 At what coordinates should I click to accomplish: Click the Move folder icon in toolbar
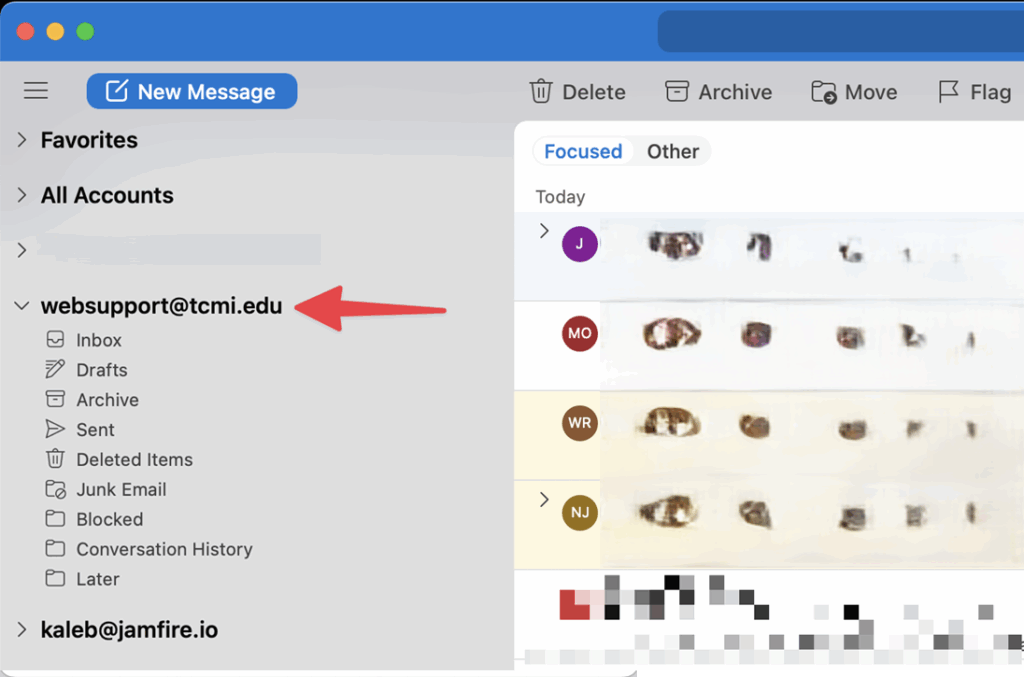[x=824, y=92]
